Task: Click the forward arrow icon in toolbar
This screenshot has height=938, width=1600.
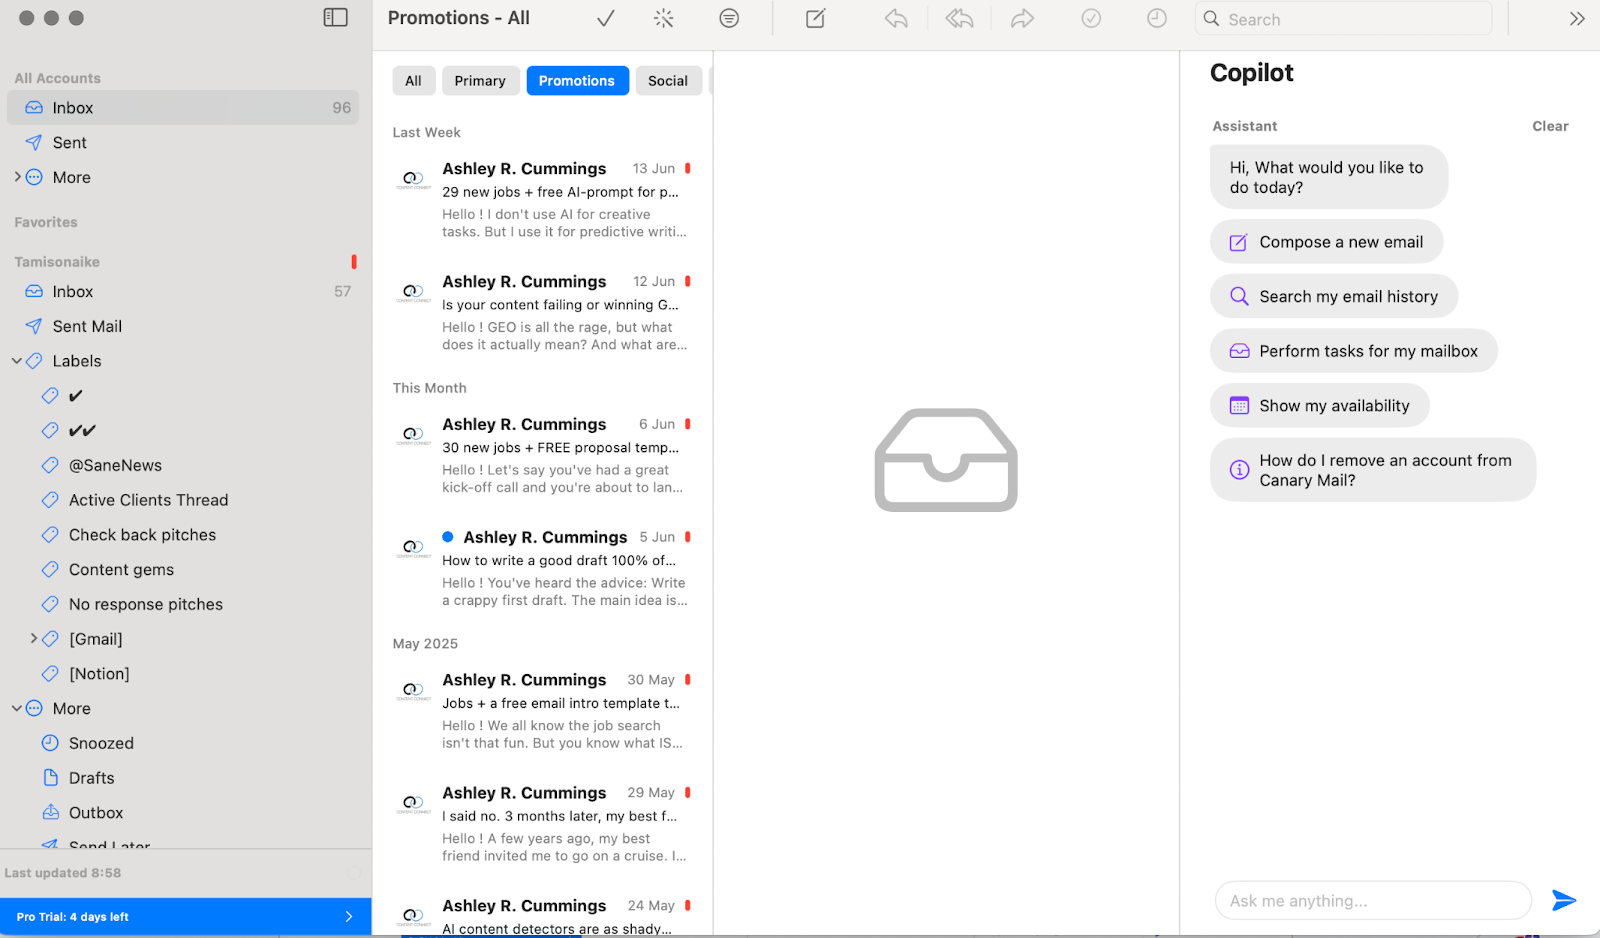Action: point(1022,19)
